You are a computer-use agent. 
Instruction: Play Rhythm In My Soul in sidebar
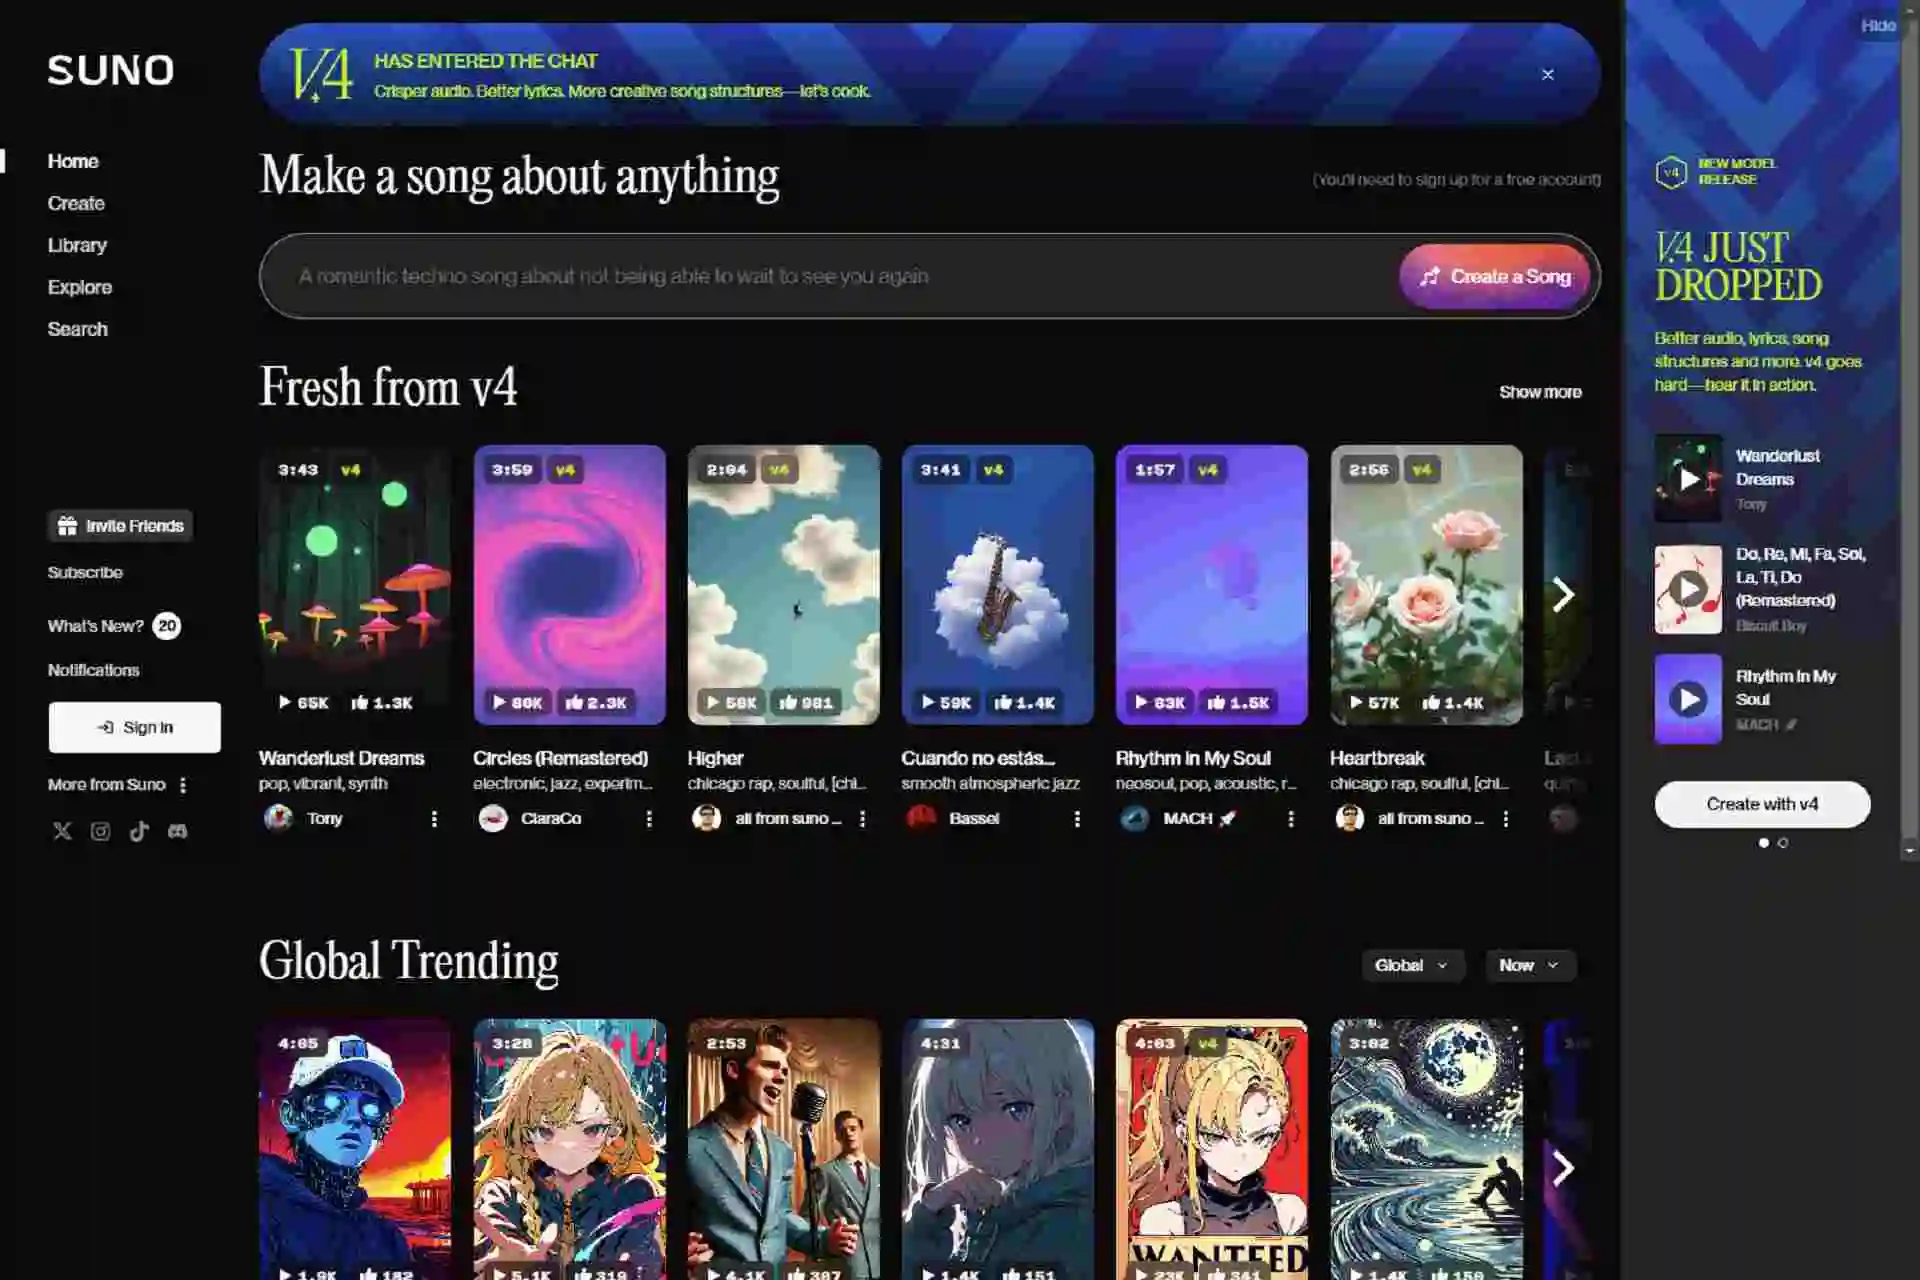click(1688, 699)
